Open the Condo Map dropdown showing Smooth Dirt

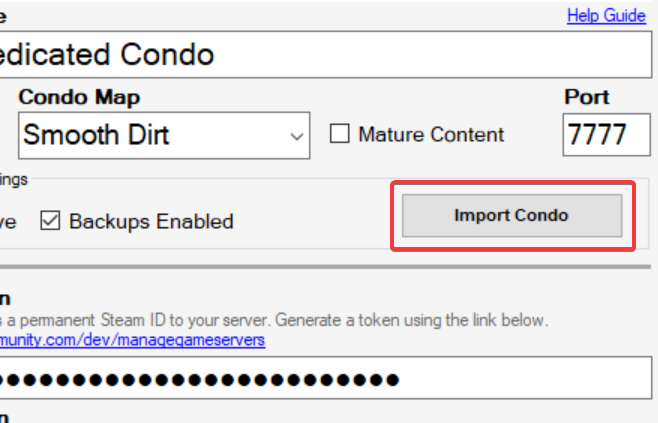pos(164,136)
